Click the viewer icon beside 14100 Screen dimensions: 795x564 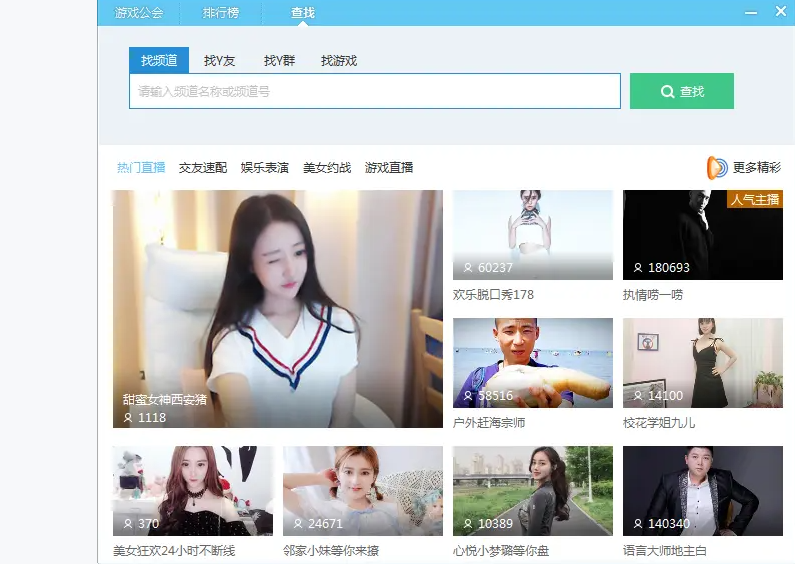pyautogui.click(x=638, y=395)
